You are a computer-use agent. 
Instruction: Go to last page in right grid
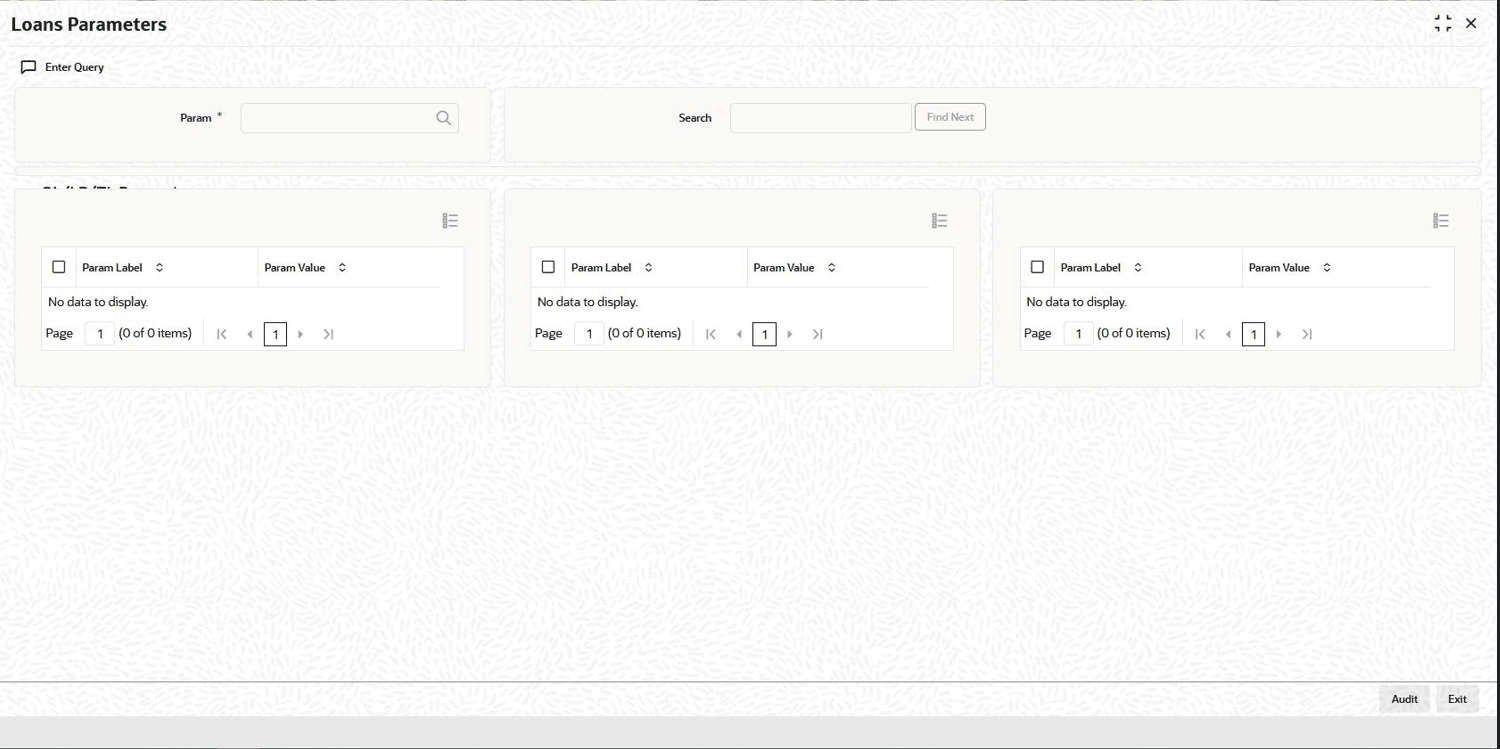(1306, 334)
